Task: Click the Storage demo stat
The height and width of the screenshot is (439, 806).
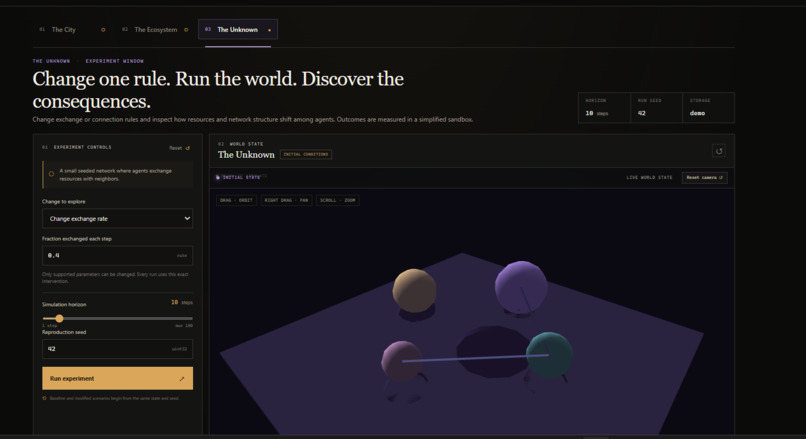Action: pyautogui.click(x=708, y=107)
